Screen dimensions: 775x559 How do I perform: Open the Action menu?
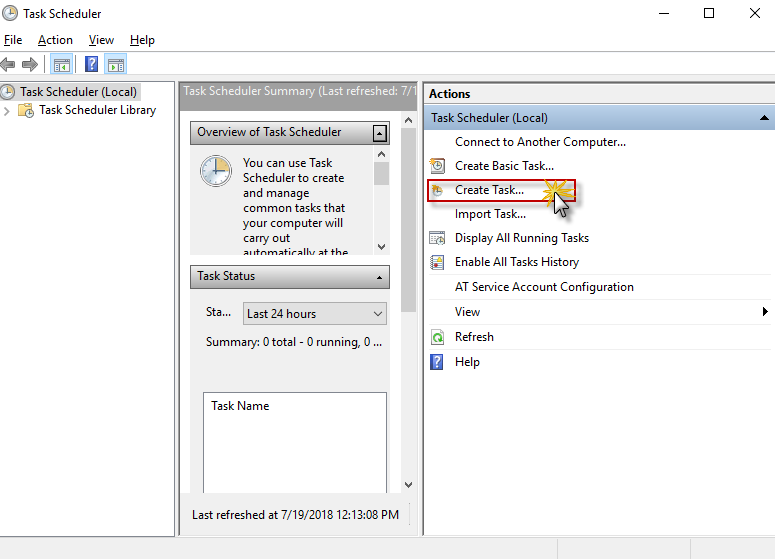point(55,40)
